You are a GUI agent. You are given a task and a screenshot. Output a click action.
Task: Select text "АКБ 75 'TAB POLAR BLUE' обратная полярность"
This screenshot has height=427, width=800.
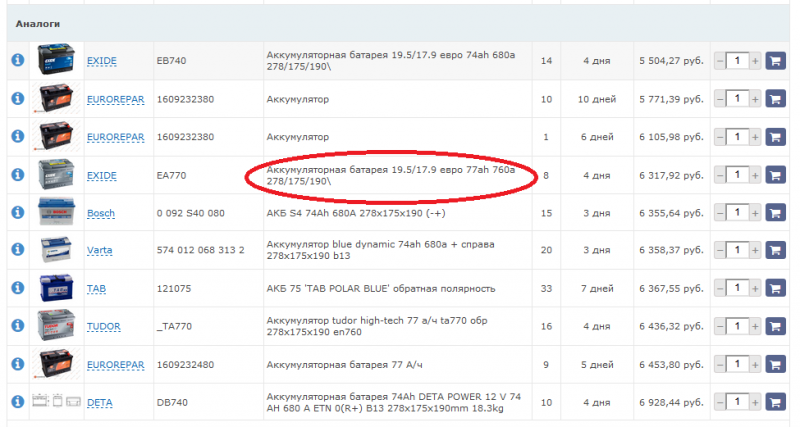[x=381, y=289]
